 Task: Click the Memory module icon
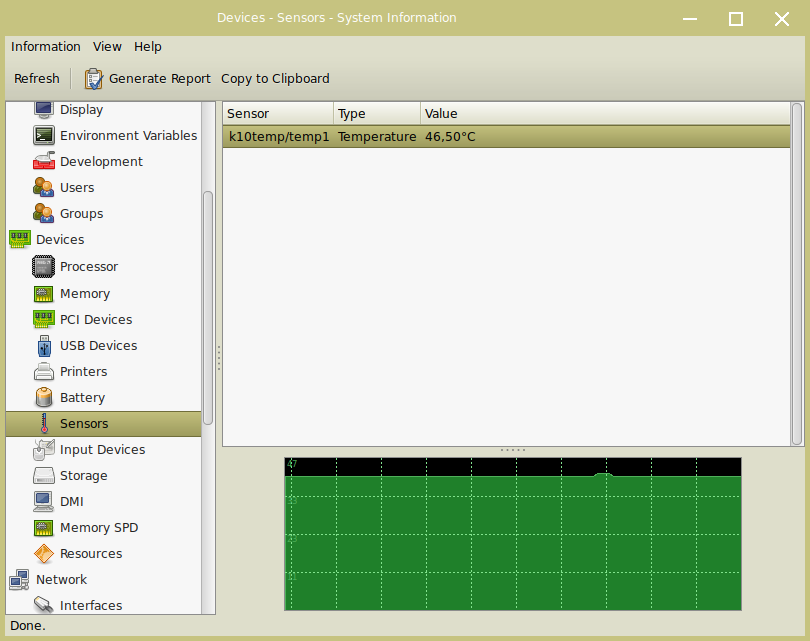click(44, 293)
